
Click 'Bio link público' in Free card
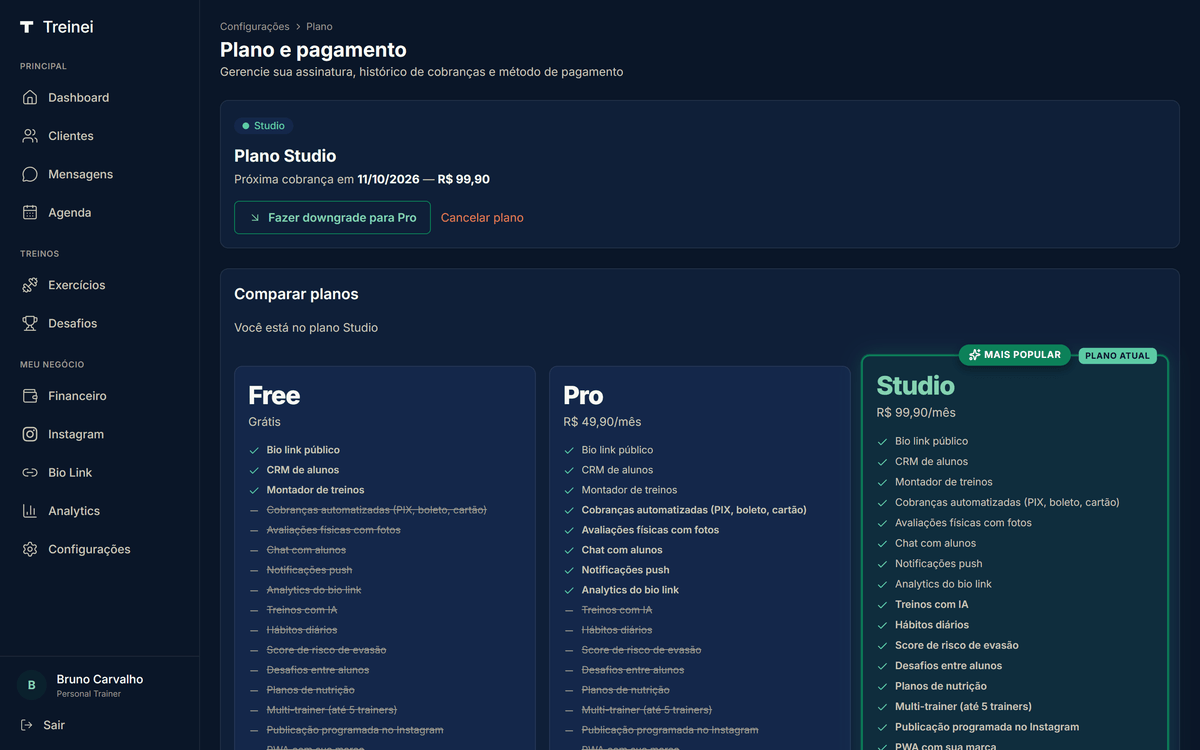[303, 450]
